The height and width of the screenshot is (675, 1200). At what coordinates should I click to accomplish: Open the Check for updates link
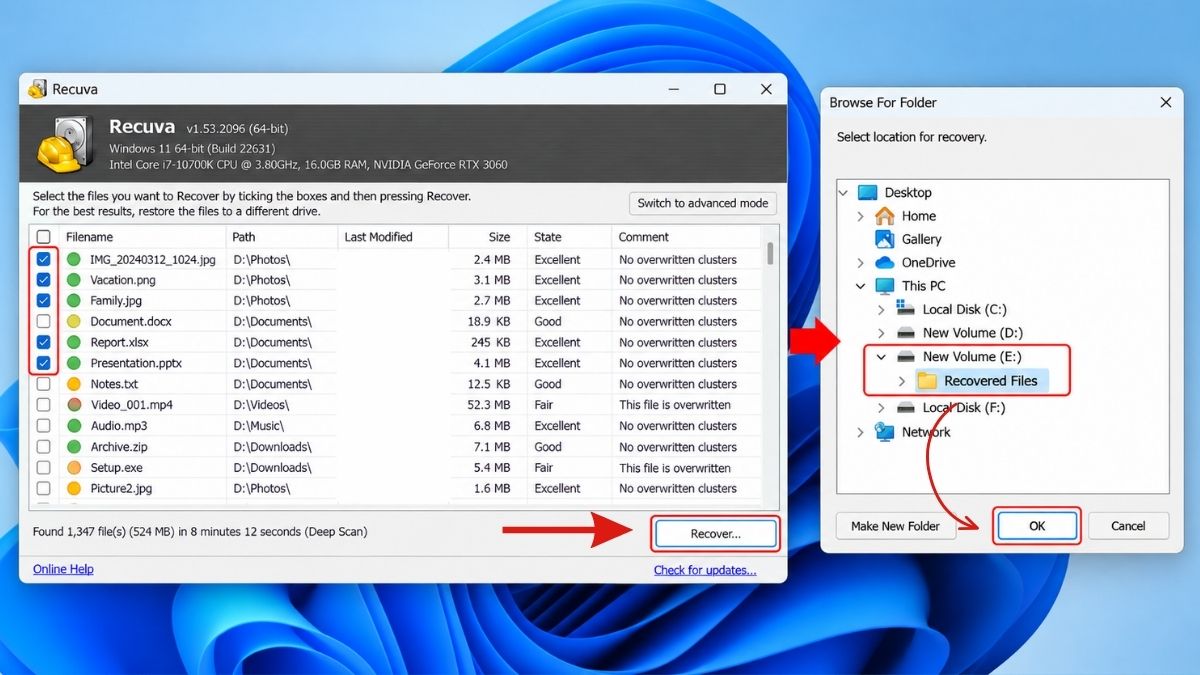[705, 570]
